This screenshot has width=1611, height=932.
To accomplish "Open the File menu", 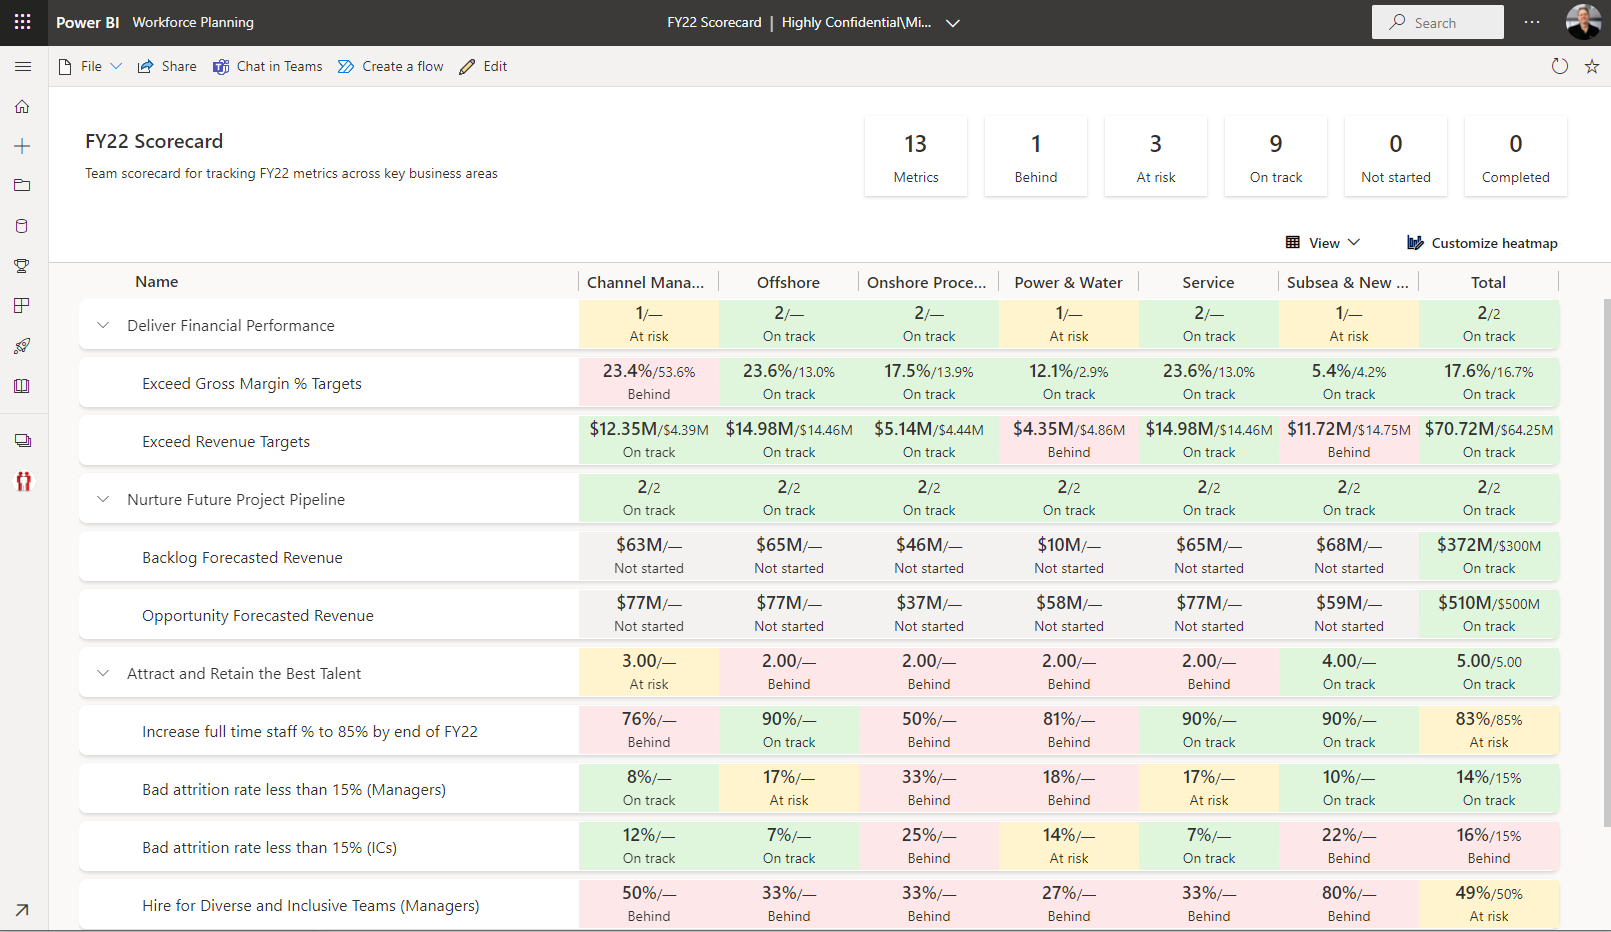I will 90,67.
